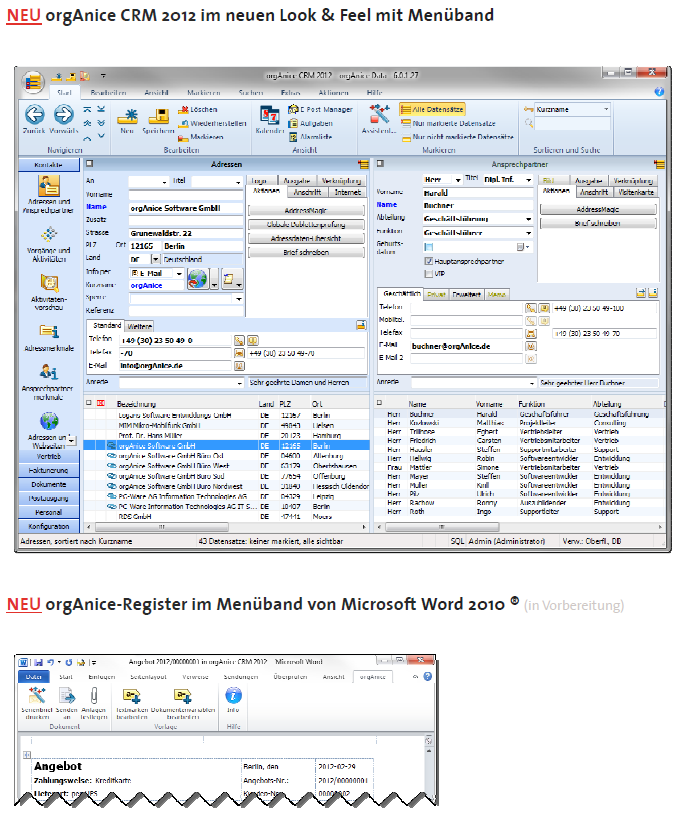Click the dial icon next to Ansprechpartner Telefon
Viewport: 680px width, 819px height.
[531, 308]
